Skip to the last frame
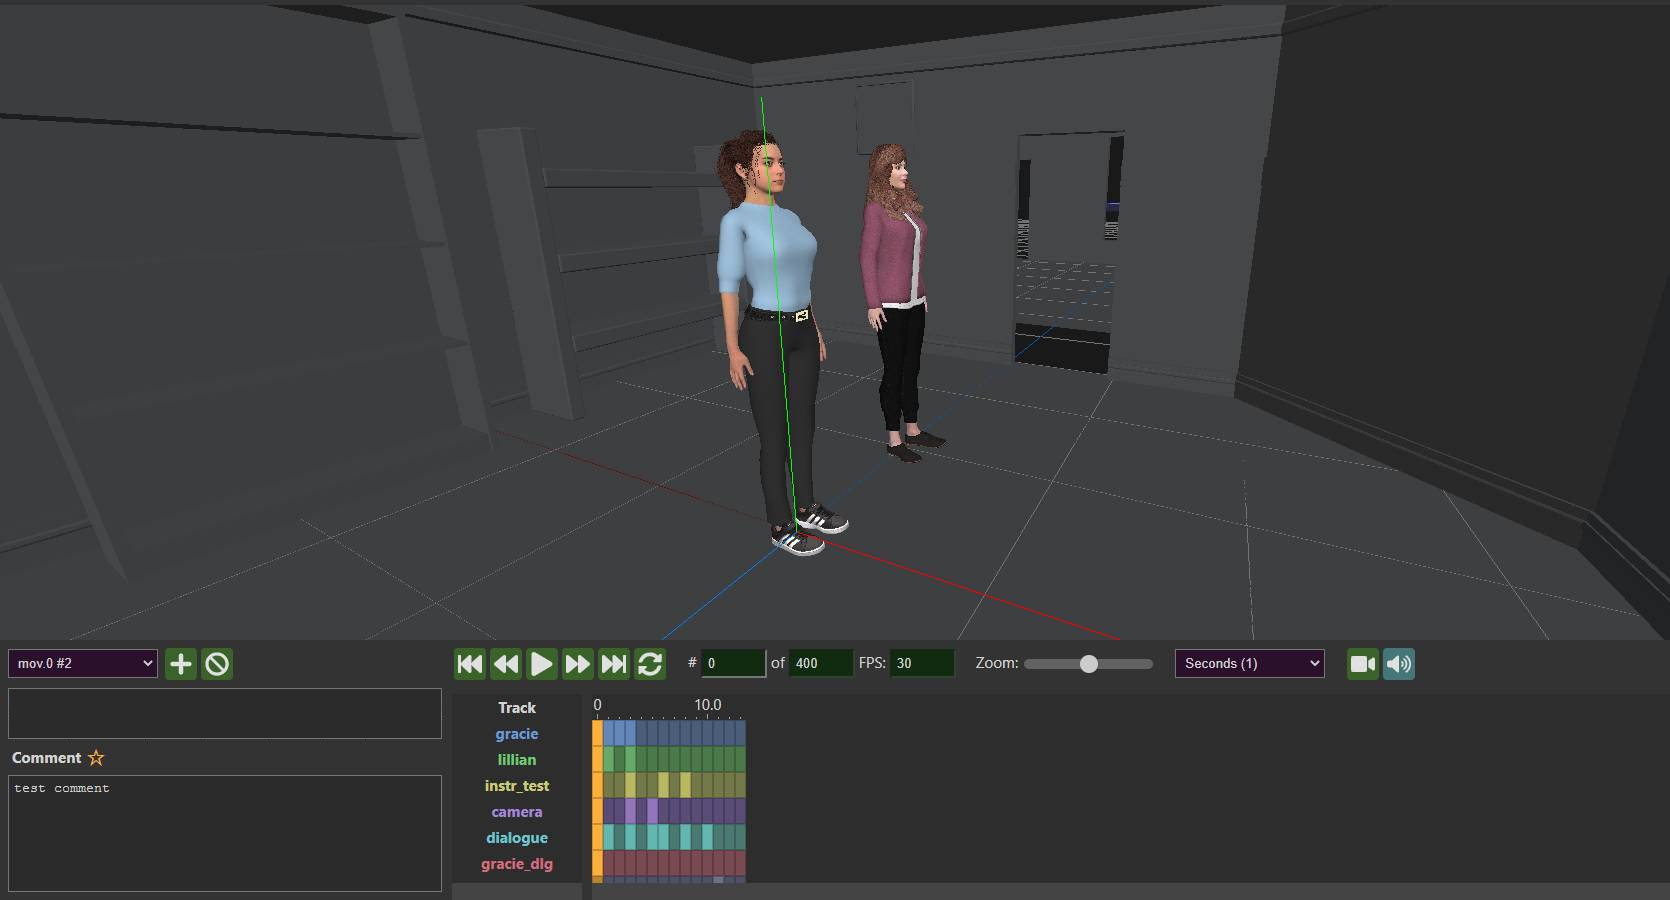The height and width of the screenshot is (900, 1670). point(613,664)
